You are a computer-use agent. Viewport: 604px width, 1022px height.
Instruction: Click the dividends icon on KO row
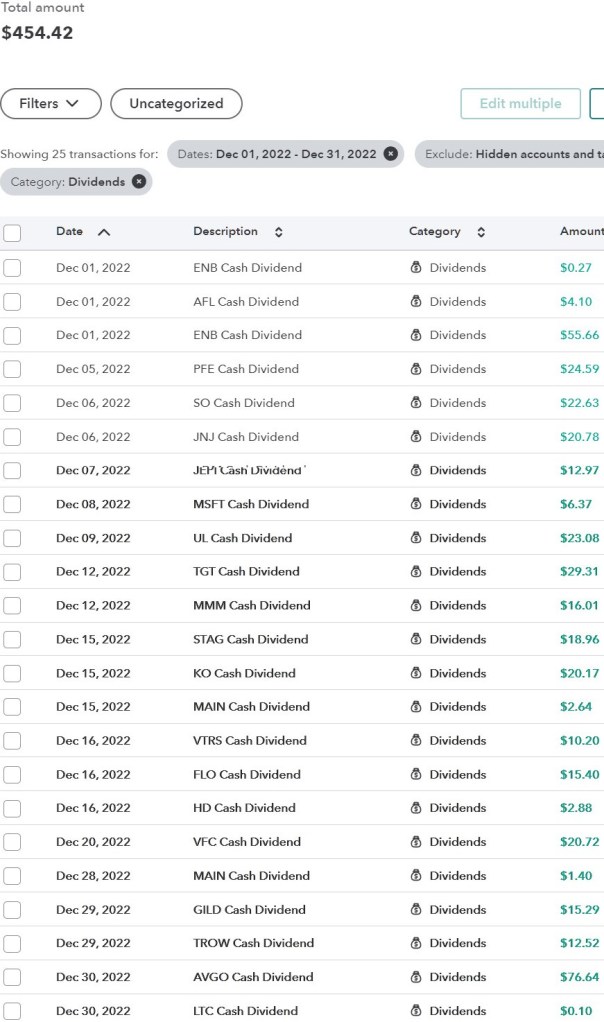(x=416, y=673)
